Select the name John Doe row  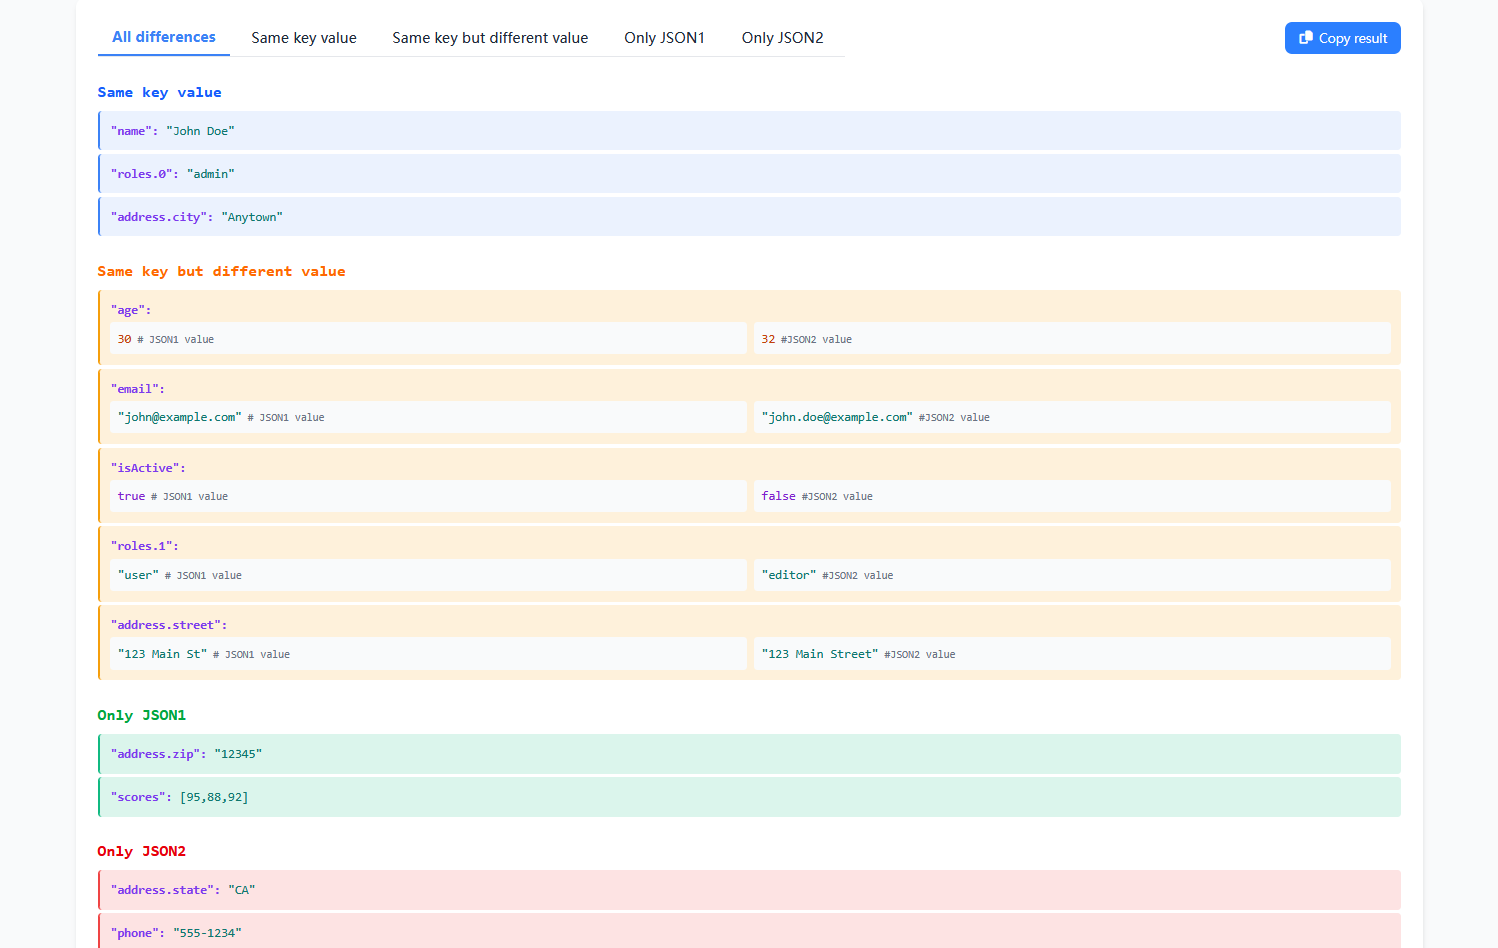tap(748, 130)
